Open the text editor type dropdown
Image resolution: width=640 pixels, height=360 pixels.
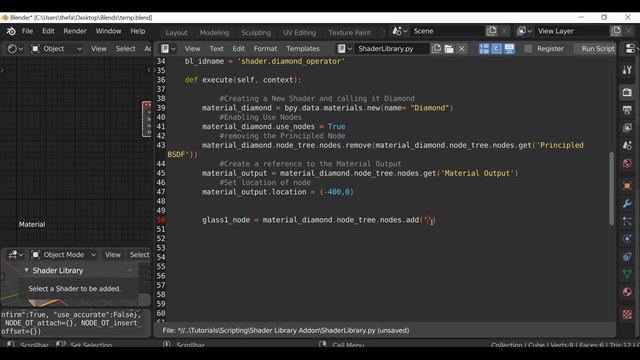(x=168, y=49)
